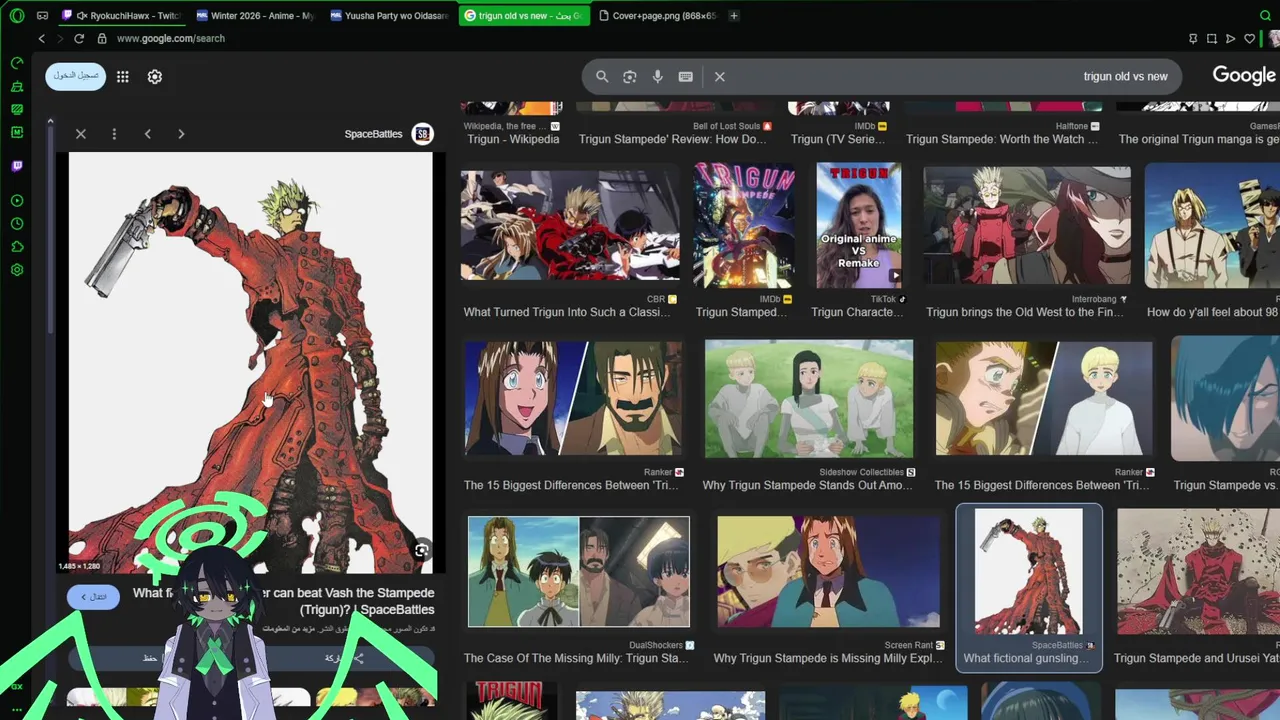Image resolution: width=1280 pixels, height=720 pixels.
Task: Click the blue Arabic sign-in button
Action: coord(76,76)
